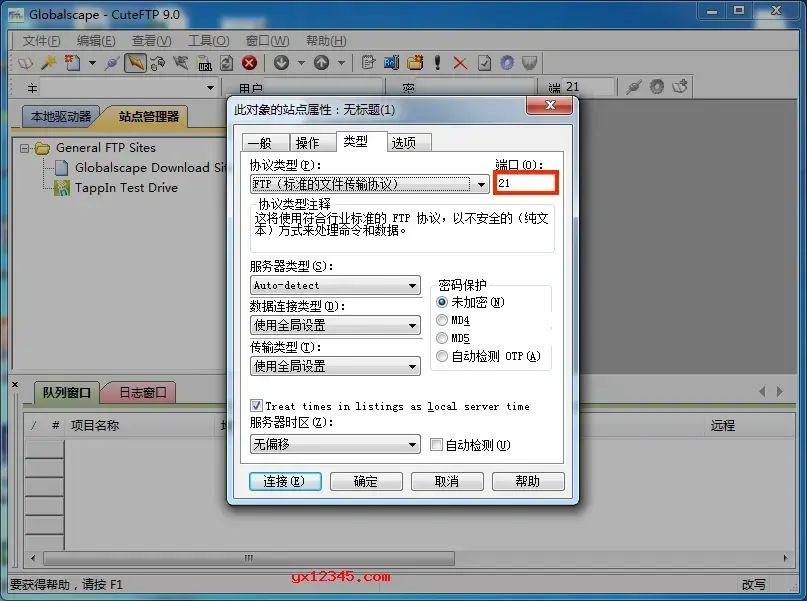Screen dimensions: 807x601
Task: Click the Reconnect toolbar icon
Action: (x=157, y=63)
